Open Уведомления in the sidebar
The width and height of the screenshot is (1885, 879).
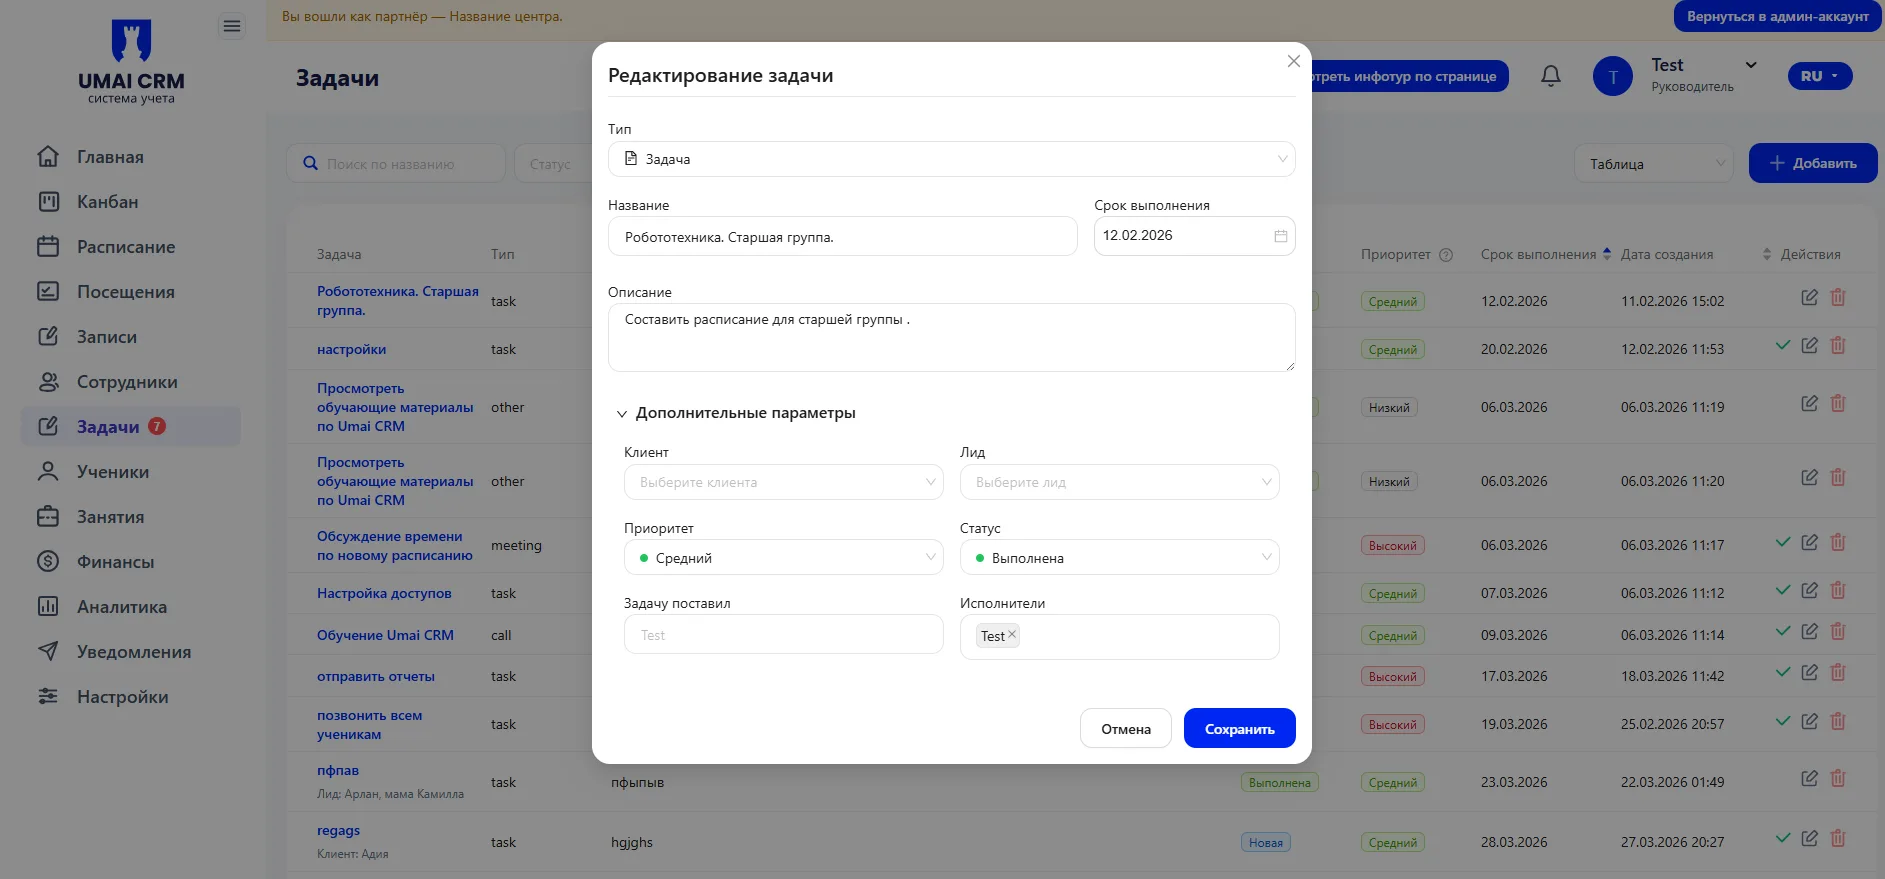click(133, 652)
